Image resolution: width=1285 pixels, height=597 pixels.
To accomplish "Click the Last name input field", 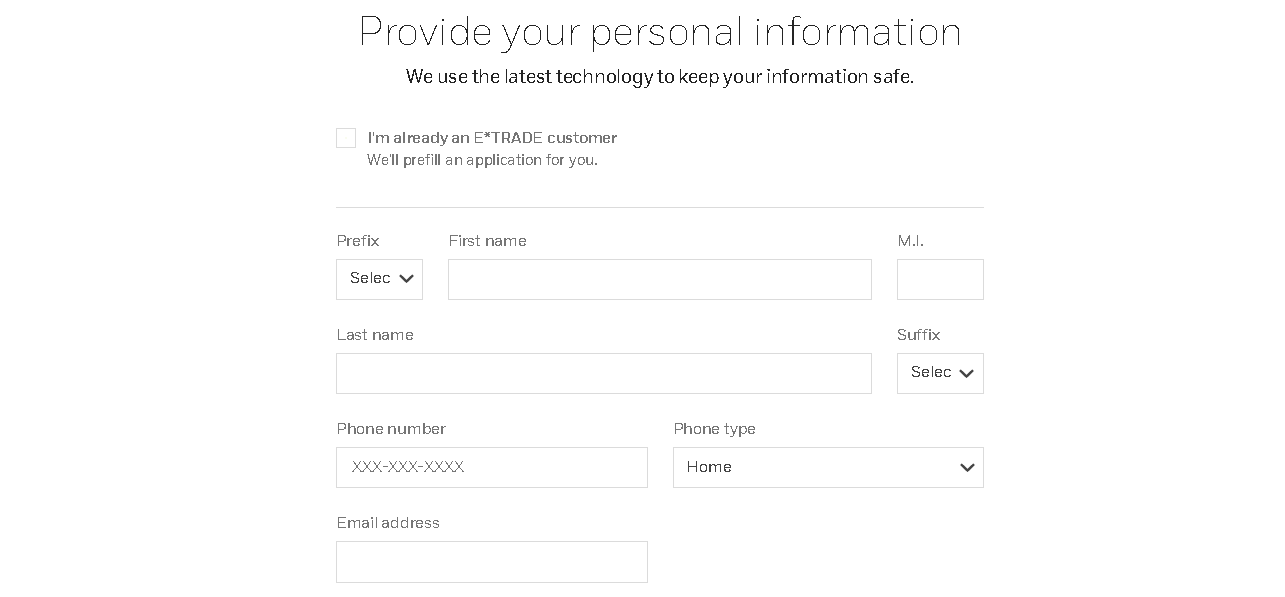I will tap(604, 373).
